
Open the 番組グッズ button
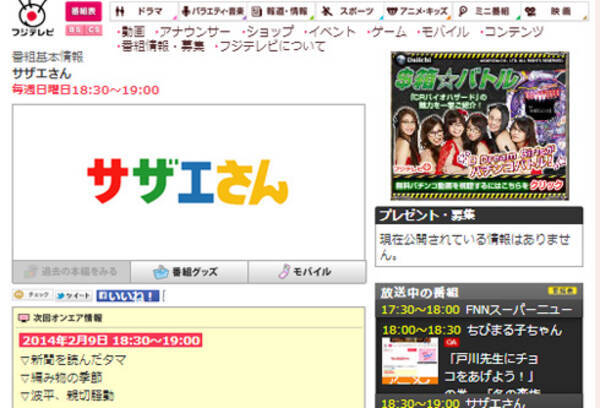(189, 272)
